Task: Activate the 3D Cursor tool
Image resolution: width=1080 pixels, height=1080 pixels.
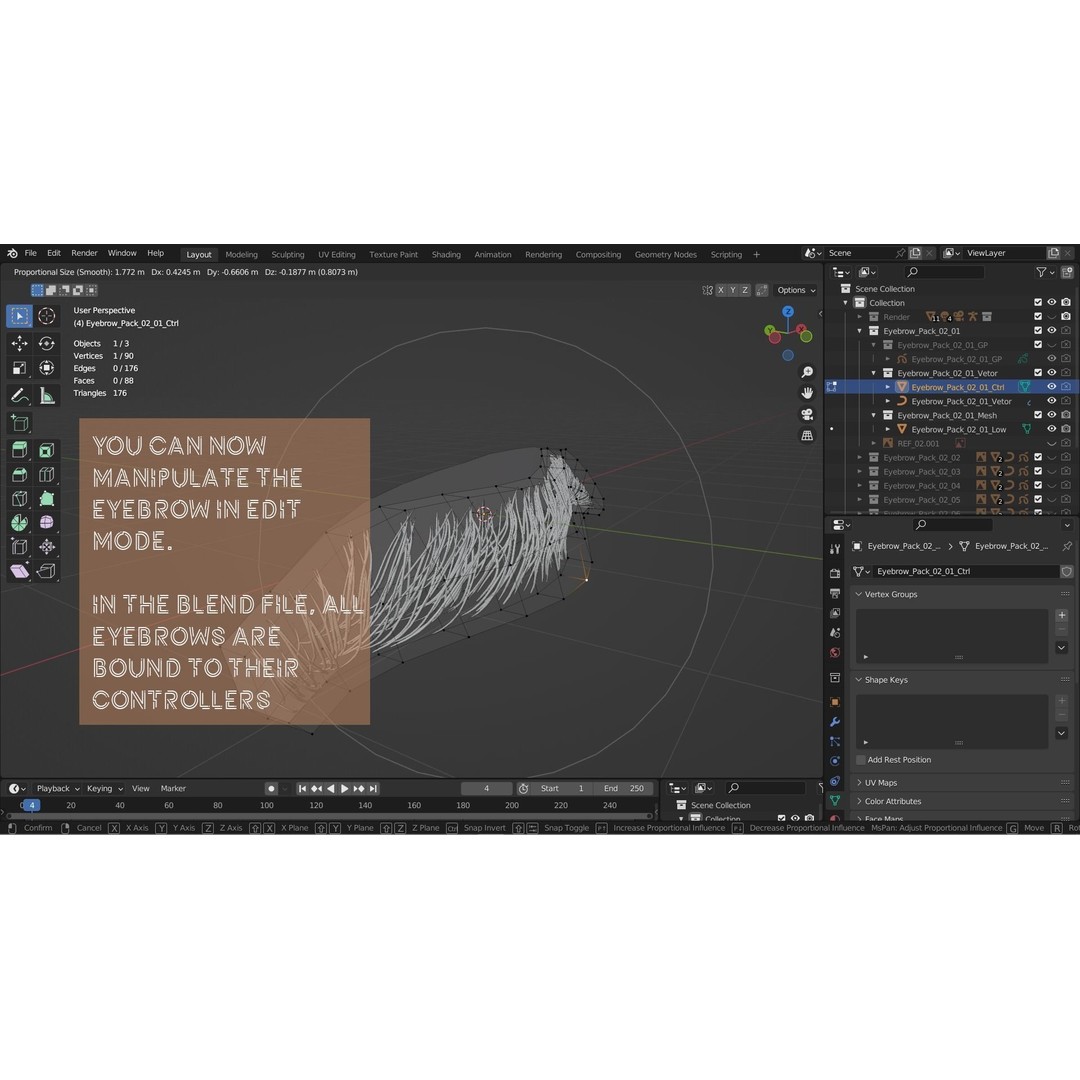Action: pyautogui.click(x=47, y=316)
